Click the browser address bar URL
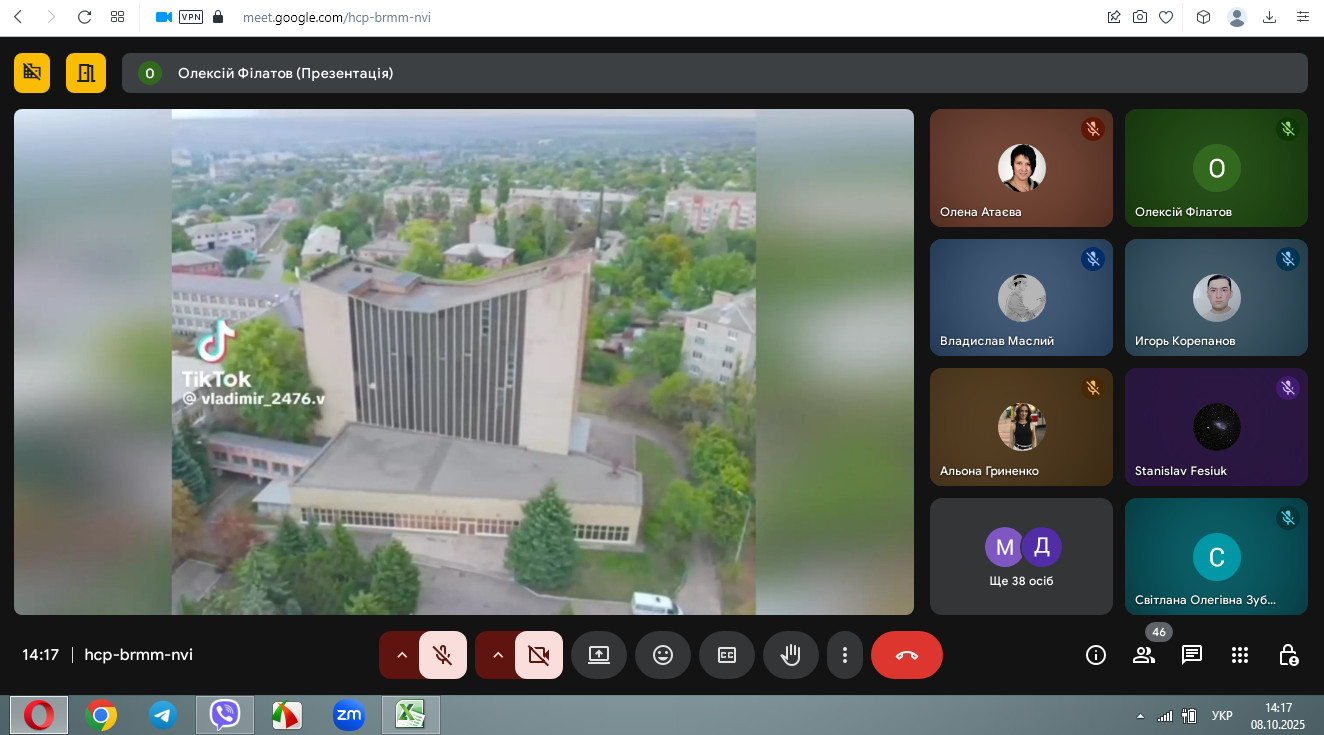The image size is (1324, 735). click(x=337, y=17)
